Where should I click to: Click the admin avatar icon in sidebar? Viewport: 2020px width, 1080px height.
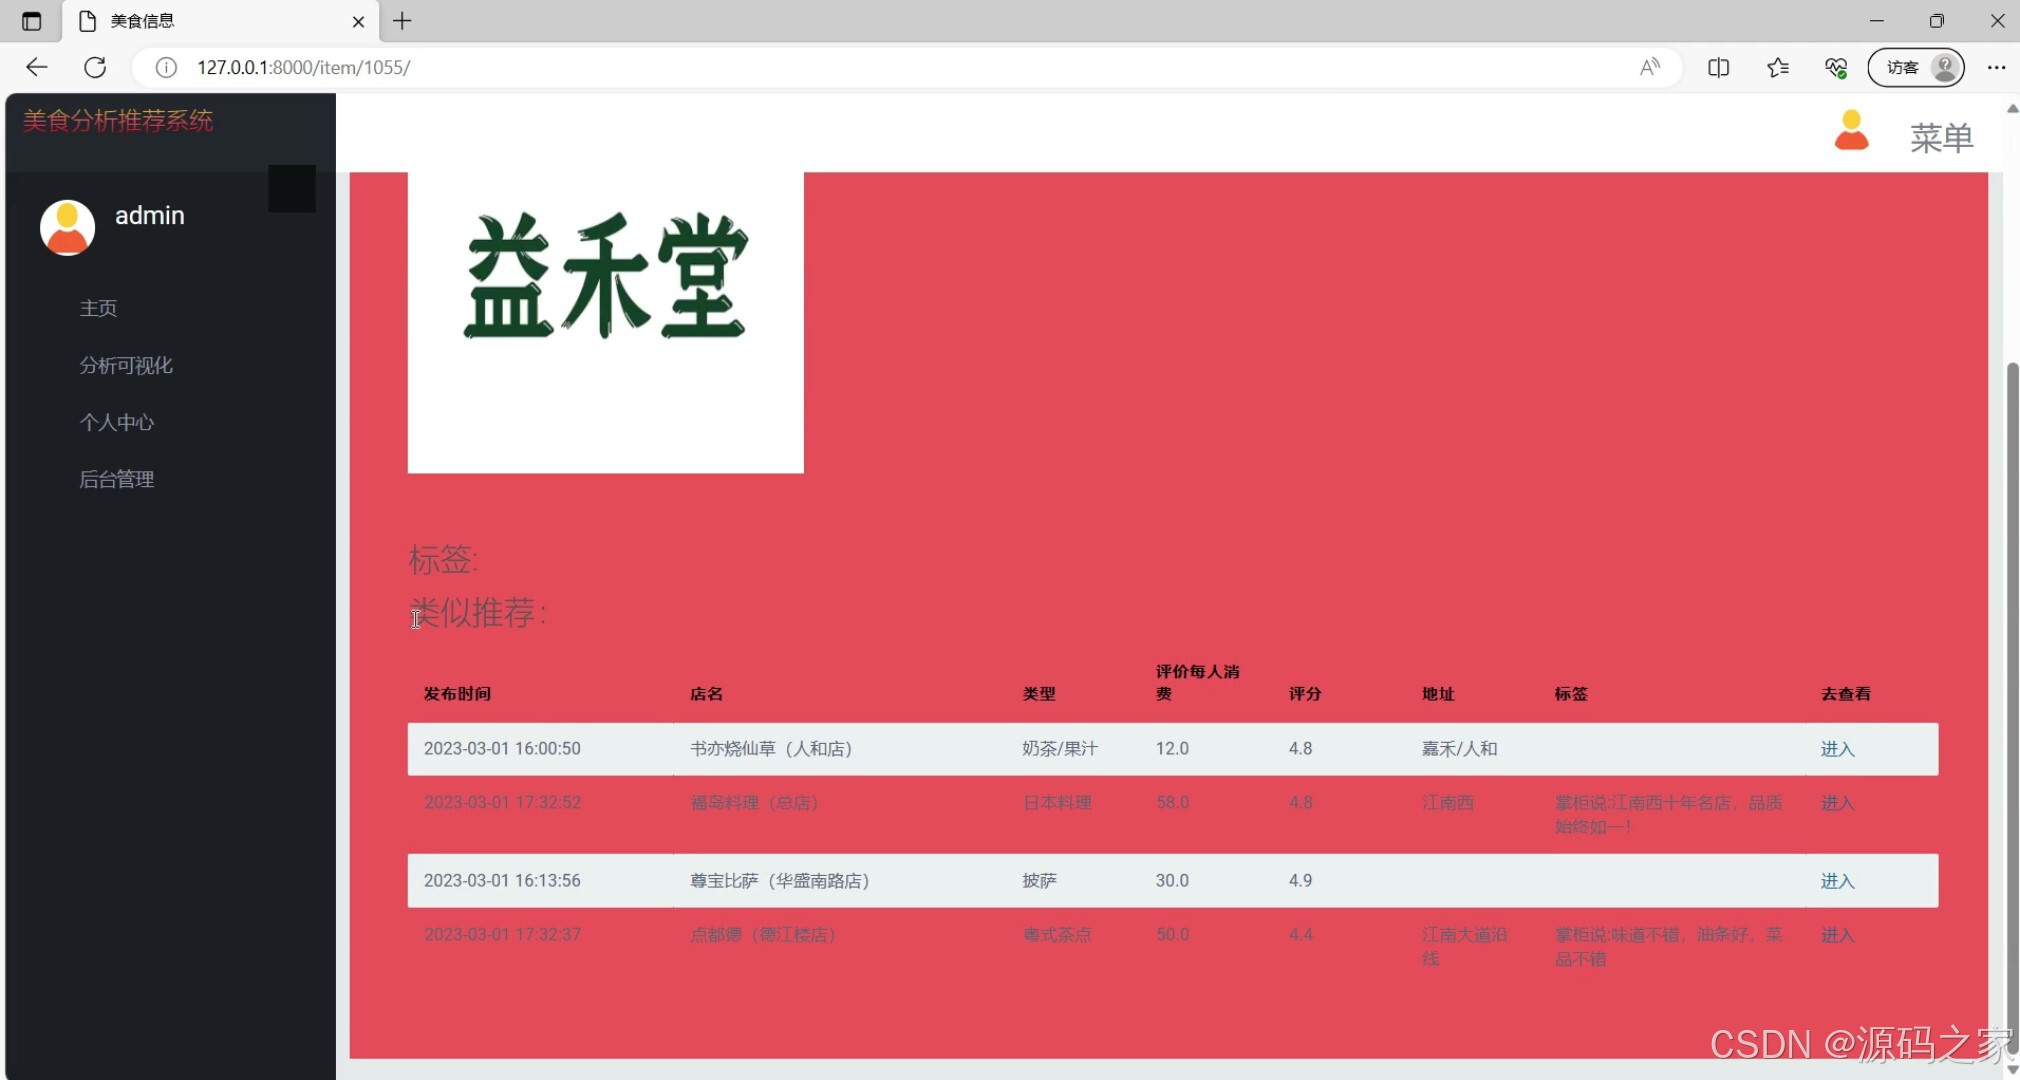[x=66, y=227]
